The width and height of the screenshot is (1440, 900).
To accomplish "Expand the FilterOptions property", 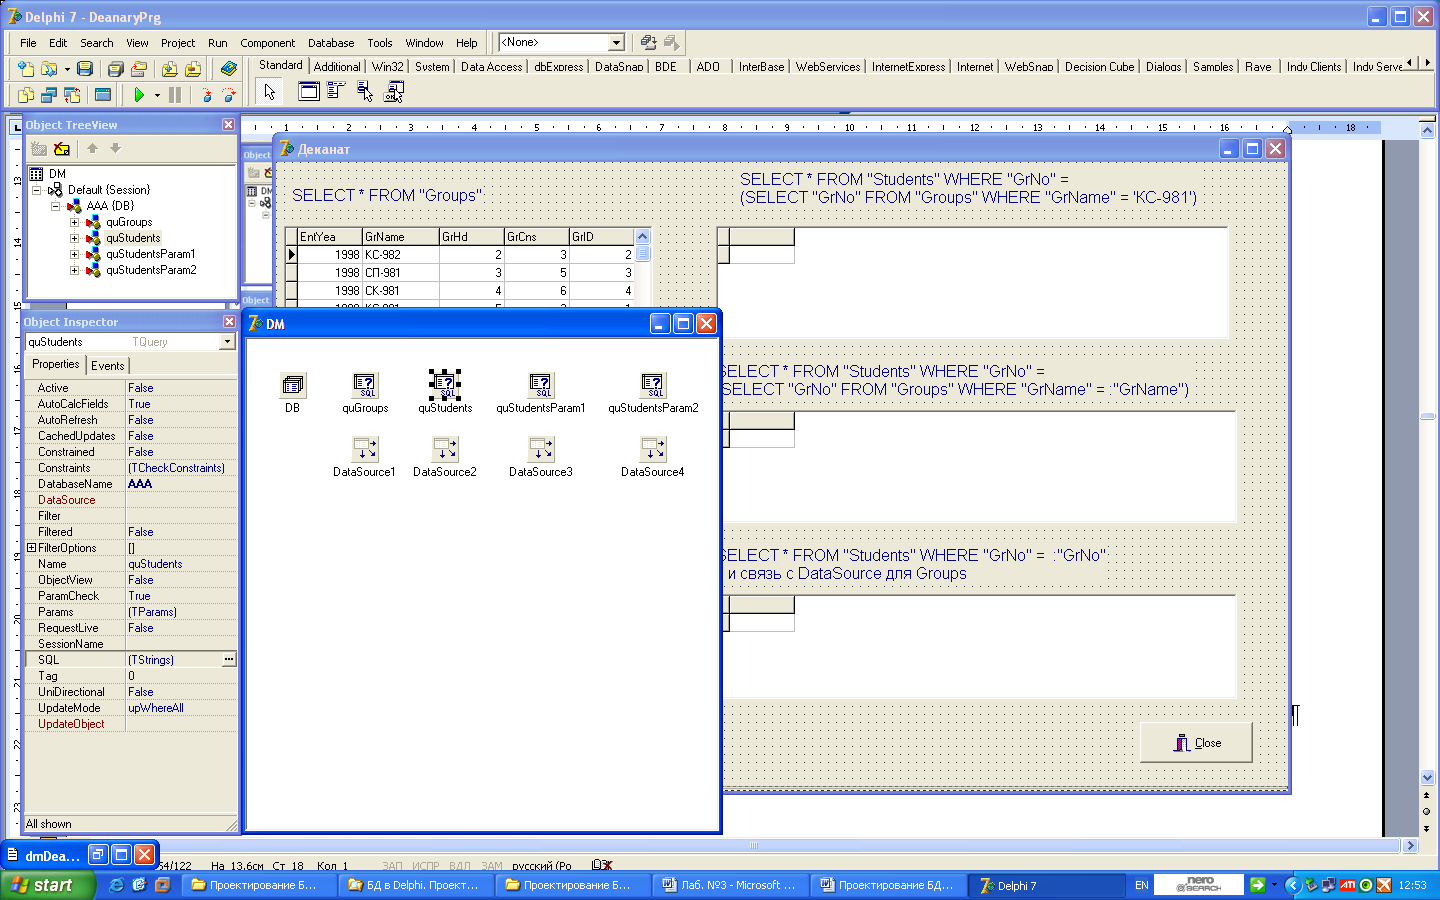I will pyautogui.click(x=31, y=548).
